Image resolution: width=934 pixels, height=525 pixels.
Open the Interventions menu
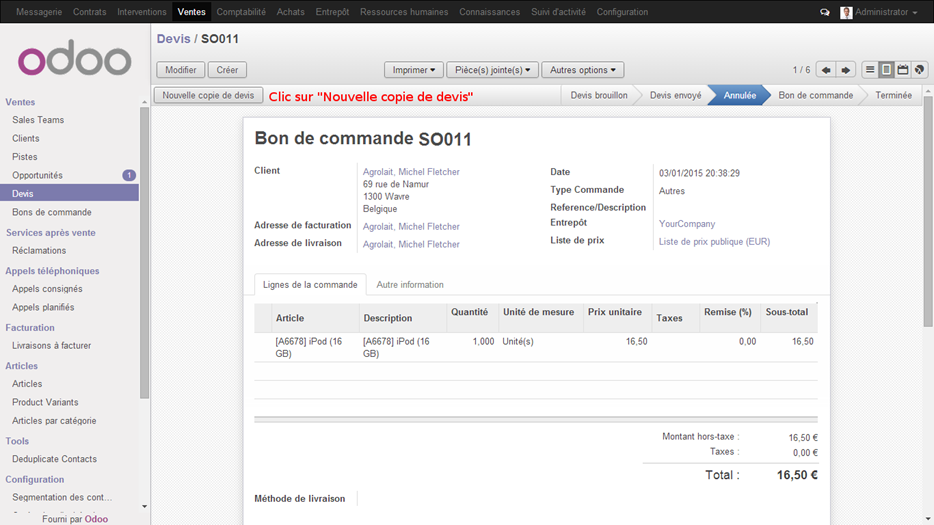coord(142,12)
